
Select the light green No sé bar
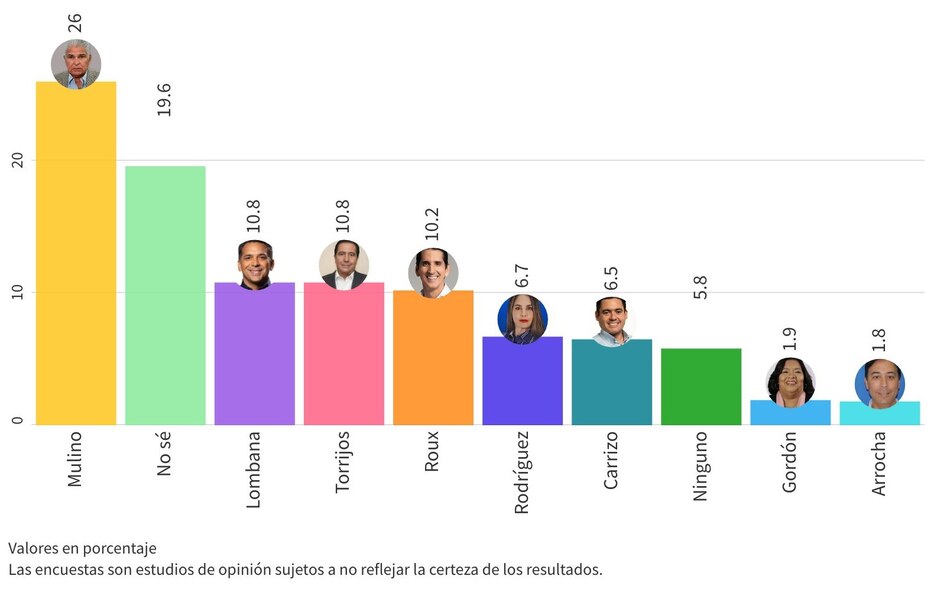[x=165, y=300]
